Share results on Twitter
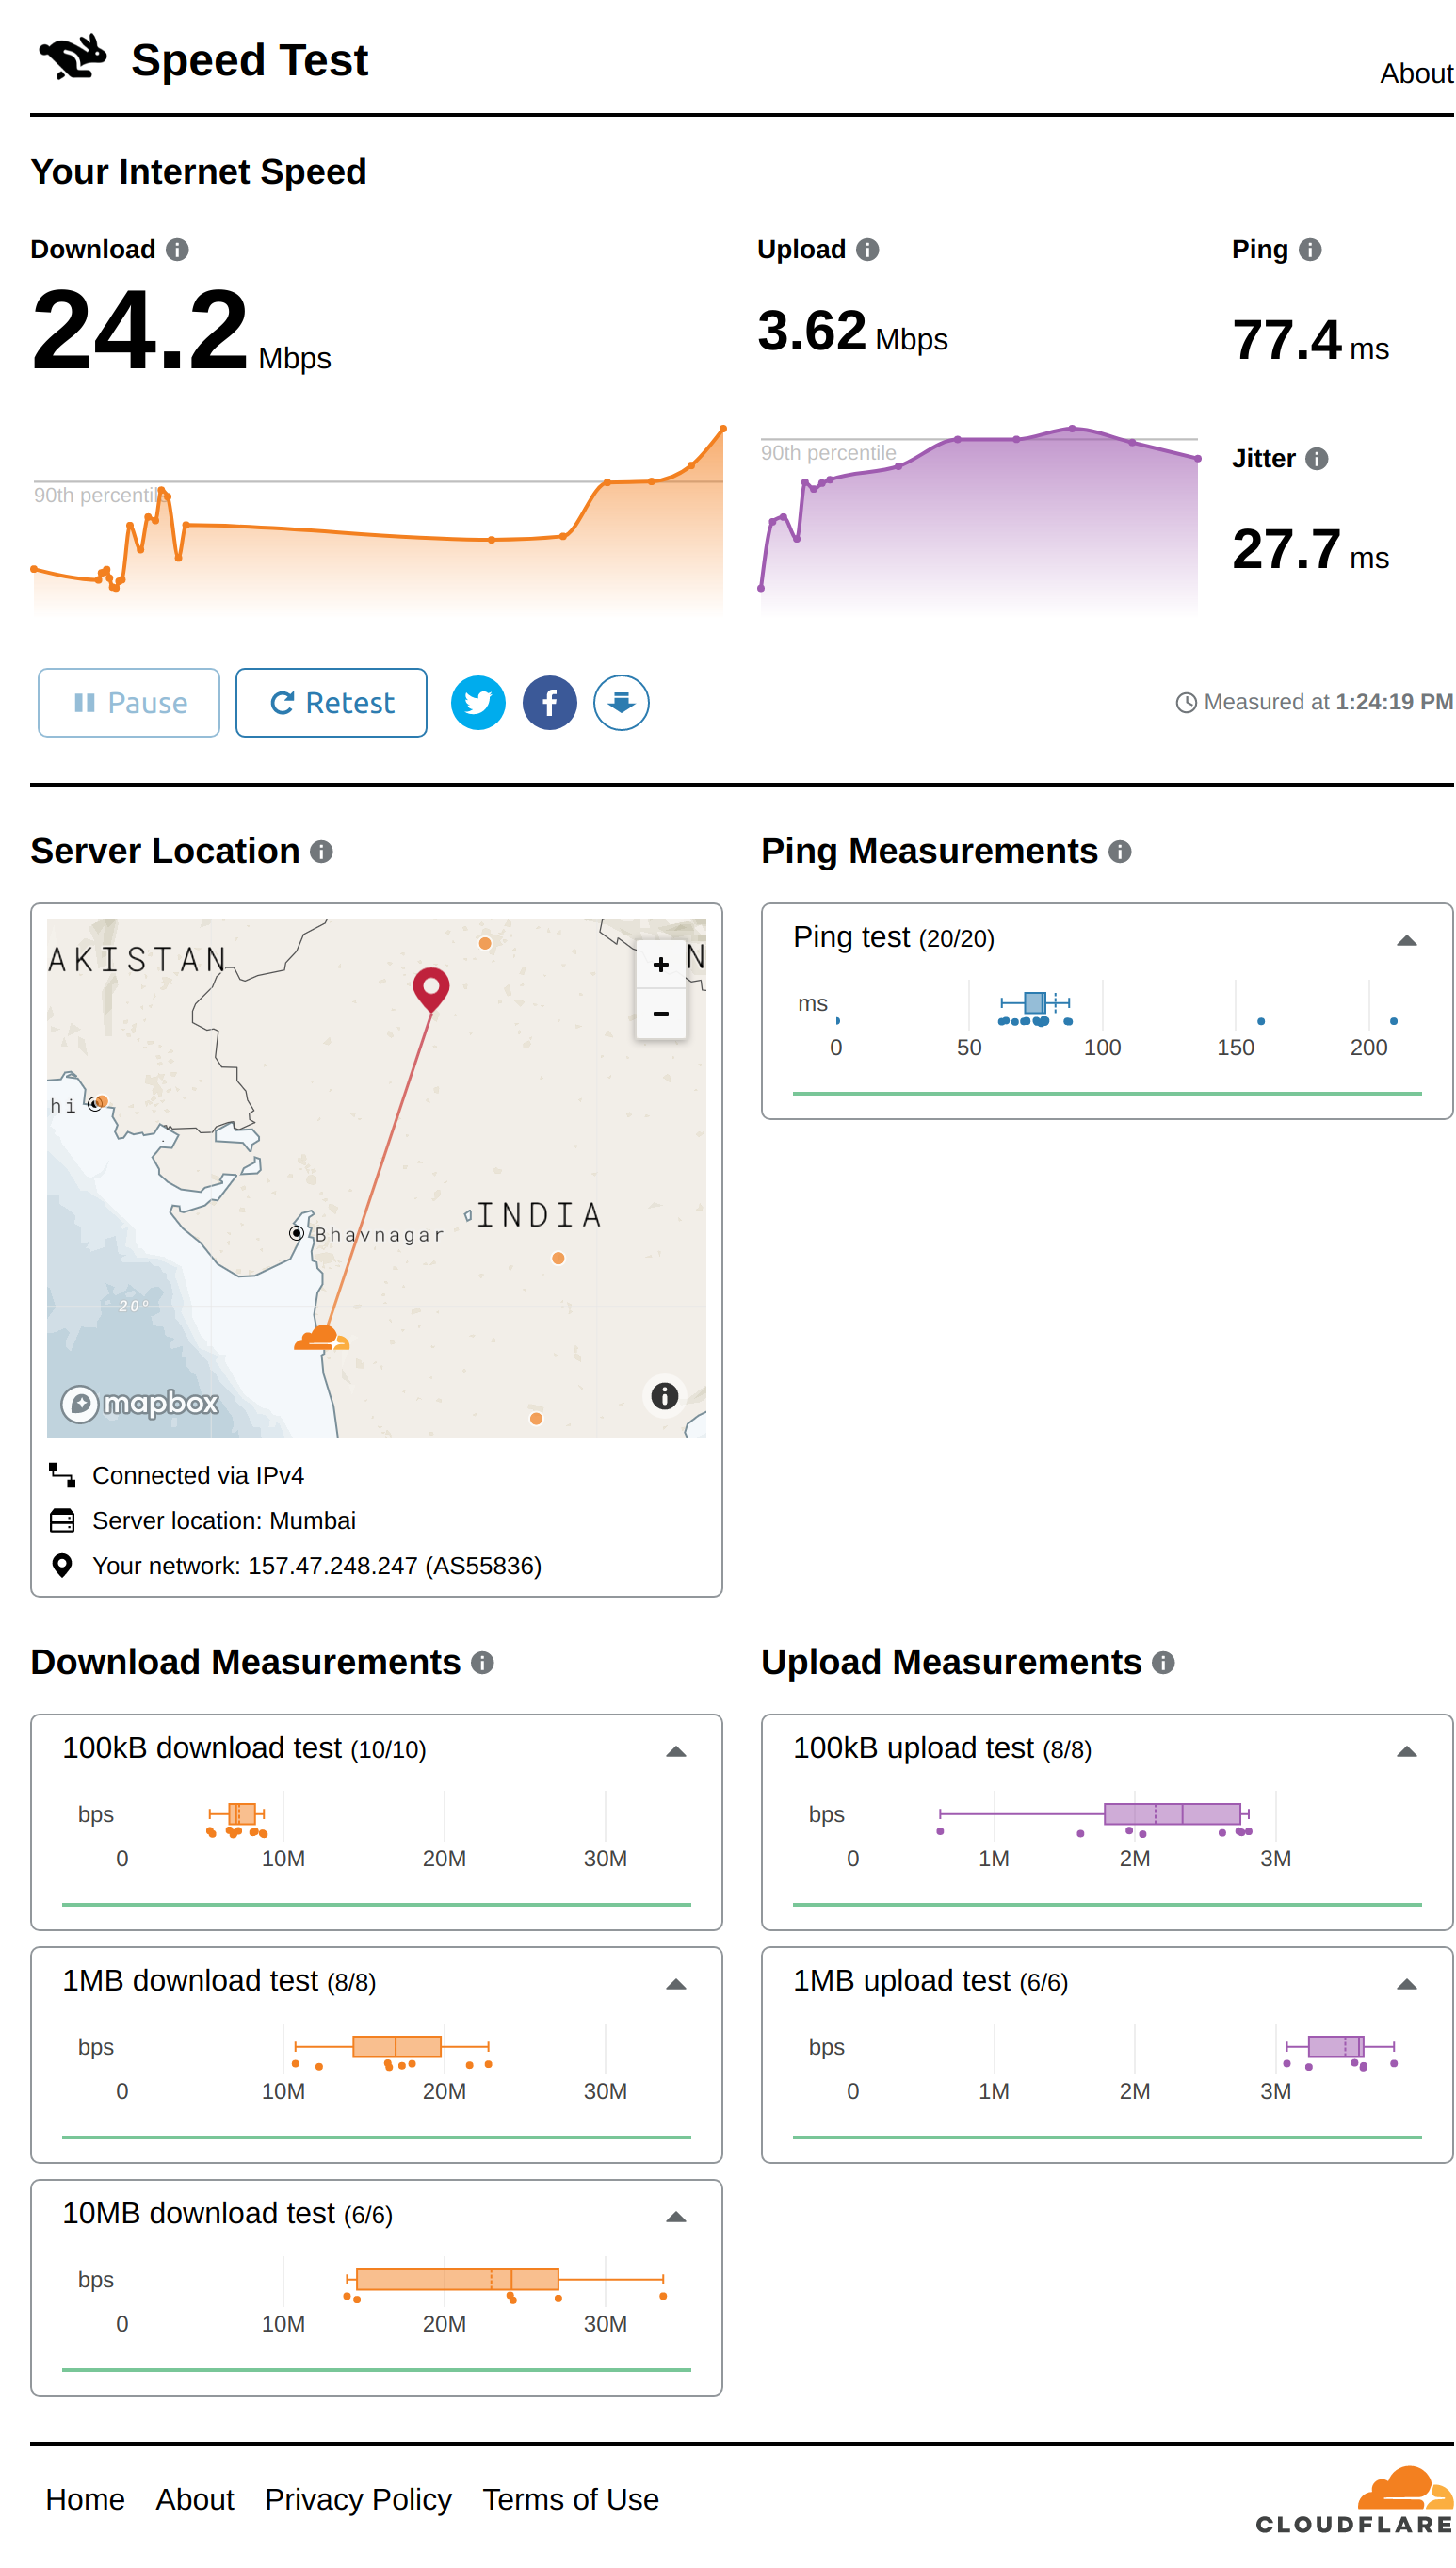The width and height of the screenshot is (1456, 2568). pyautogui.click(x=478, y=703)
